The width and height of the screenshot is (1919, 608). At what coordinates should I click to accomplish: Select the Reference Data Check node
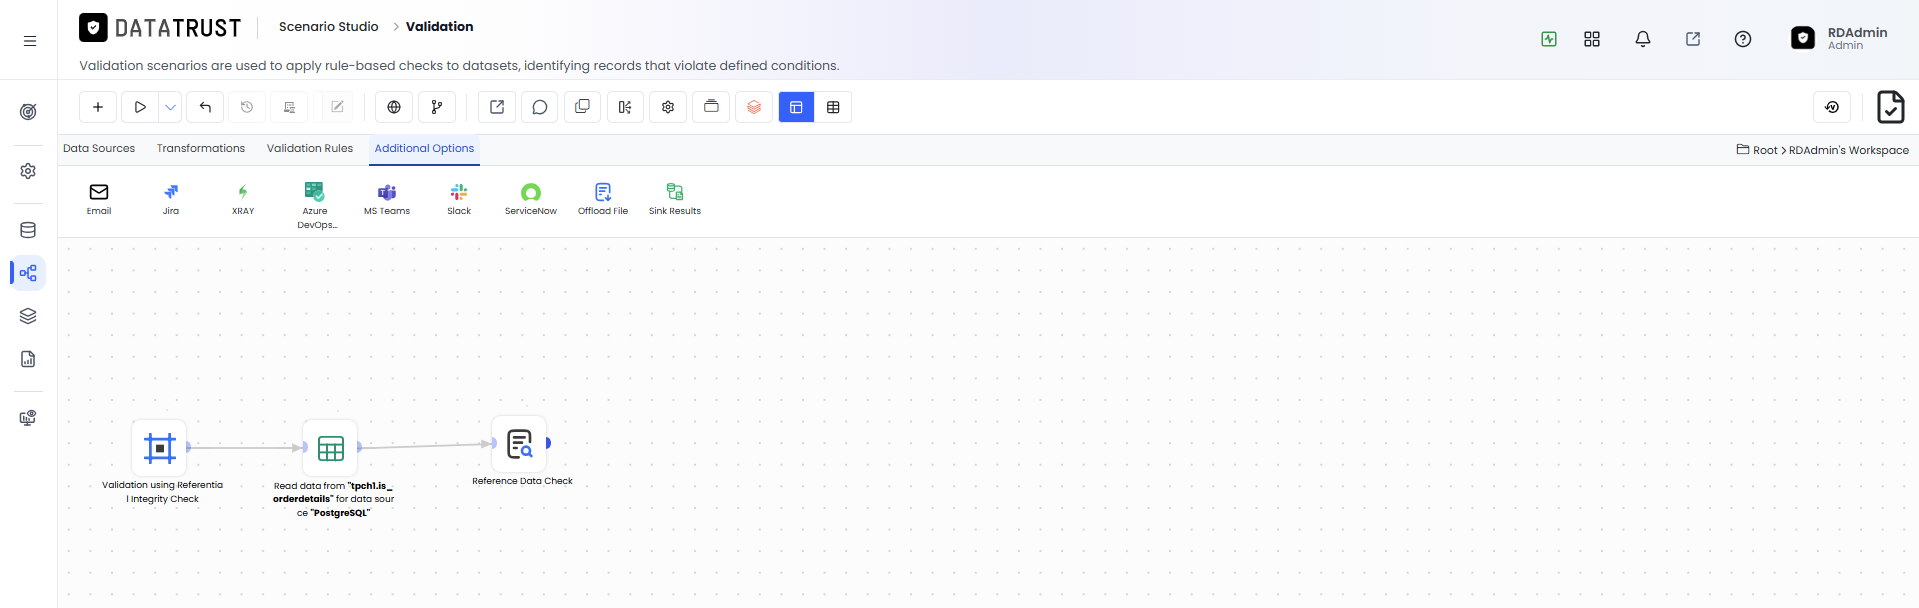520,444
